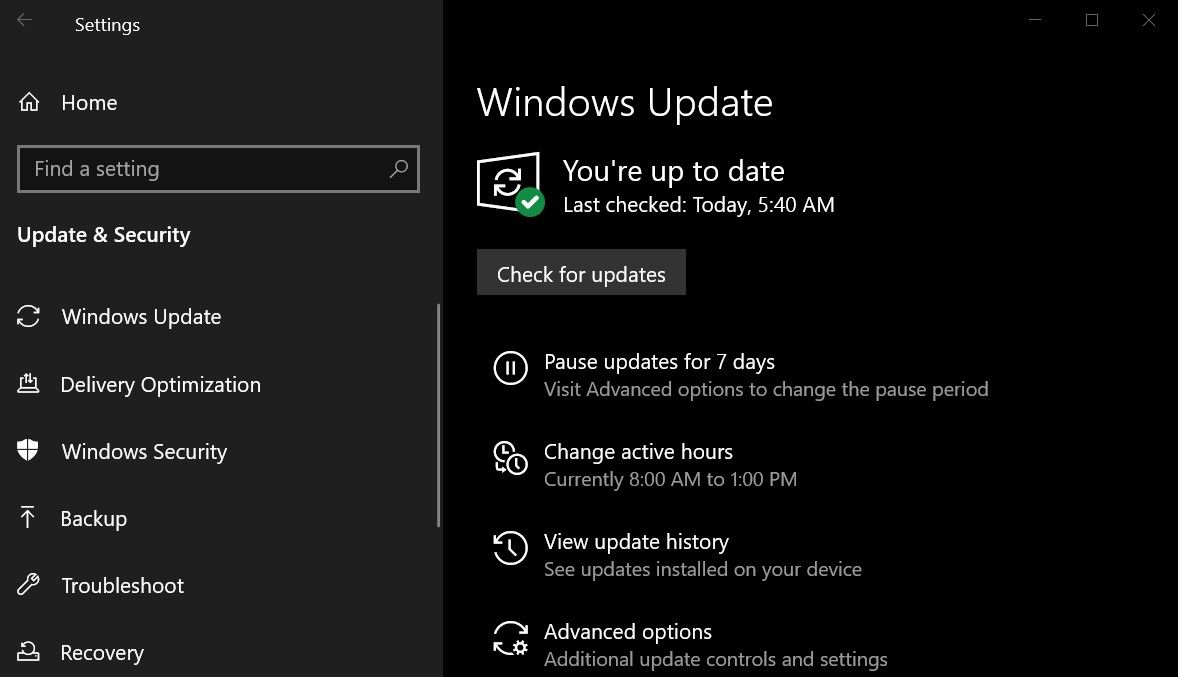Pause updates for 7 days
The width and height of the screenshot is (1178, 677).
[659, 362]
